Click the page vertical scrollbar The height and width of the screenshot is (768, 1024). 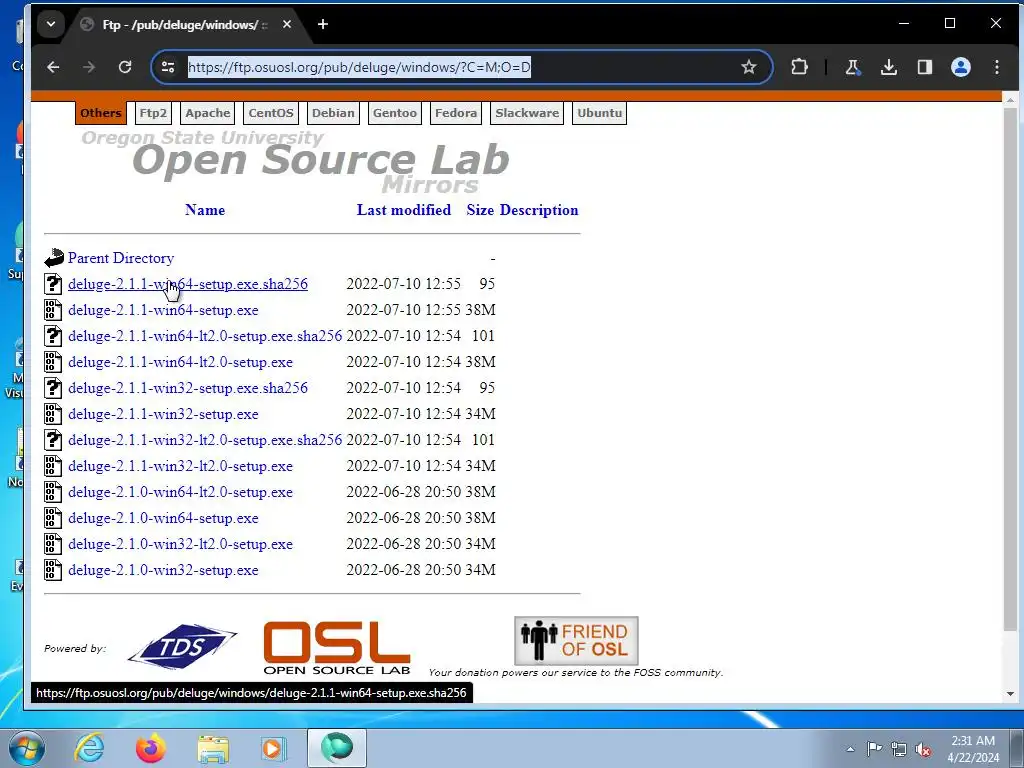point(1010,369)
